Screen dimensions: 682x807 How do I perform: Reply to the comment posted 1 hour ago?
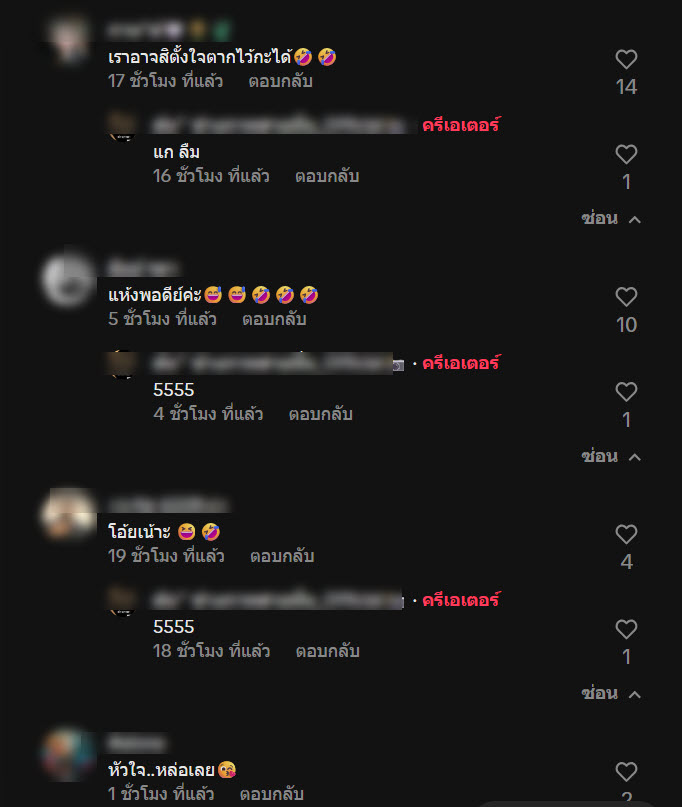272,794
